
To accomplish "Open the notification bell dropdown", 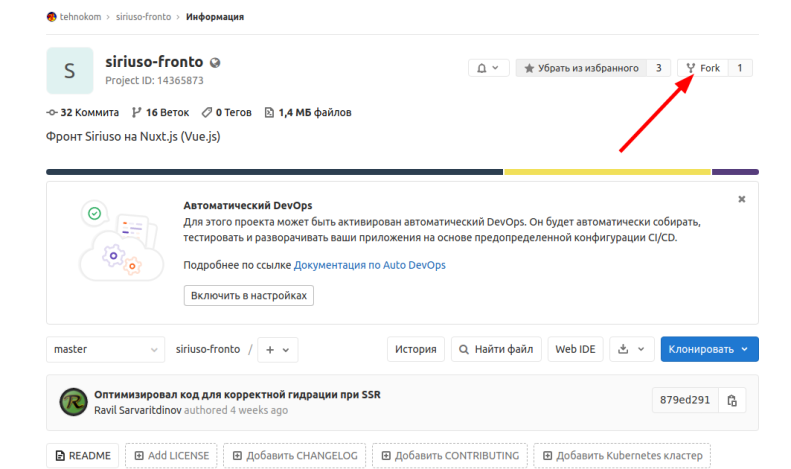I will [x=488, y=68].
